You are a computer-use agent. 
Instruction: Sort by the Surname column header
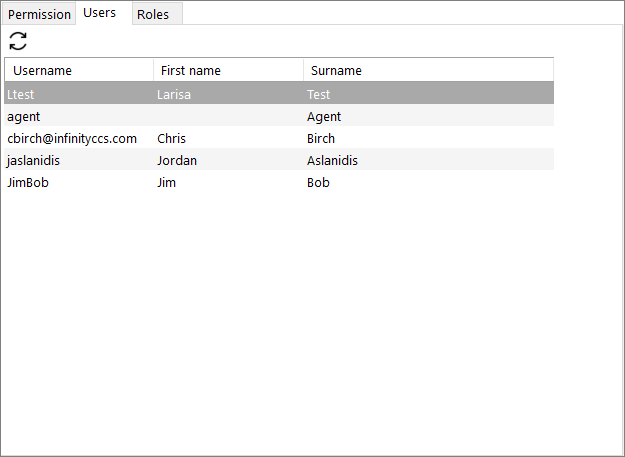click(428, 70)
